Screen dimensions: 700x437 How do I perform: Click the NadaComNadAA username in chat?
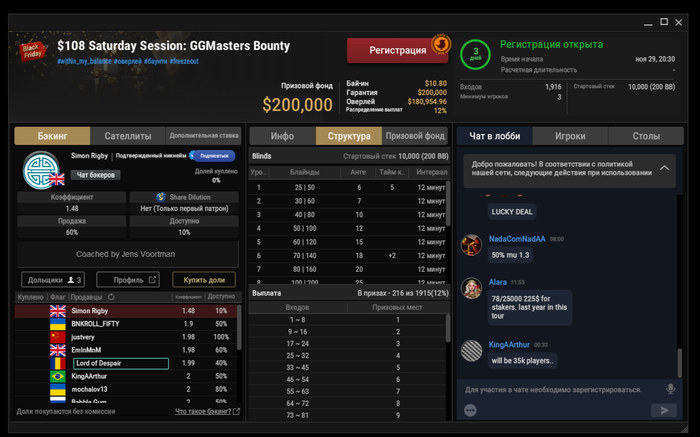click(517, 239)
